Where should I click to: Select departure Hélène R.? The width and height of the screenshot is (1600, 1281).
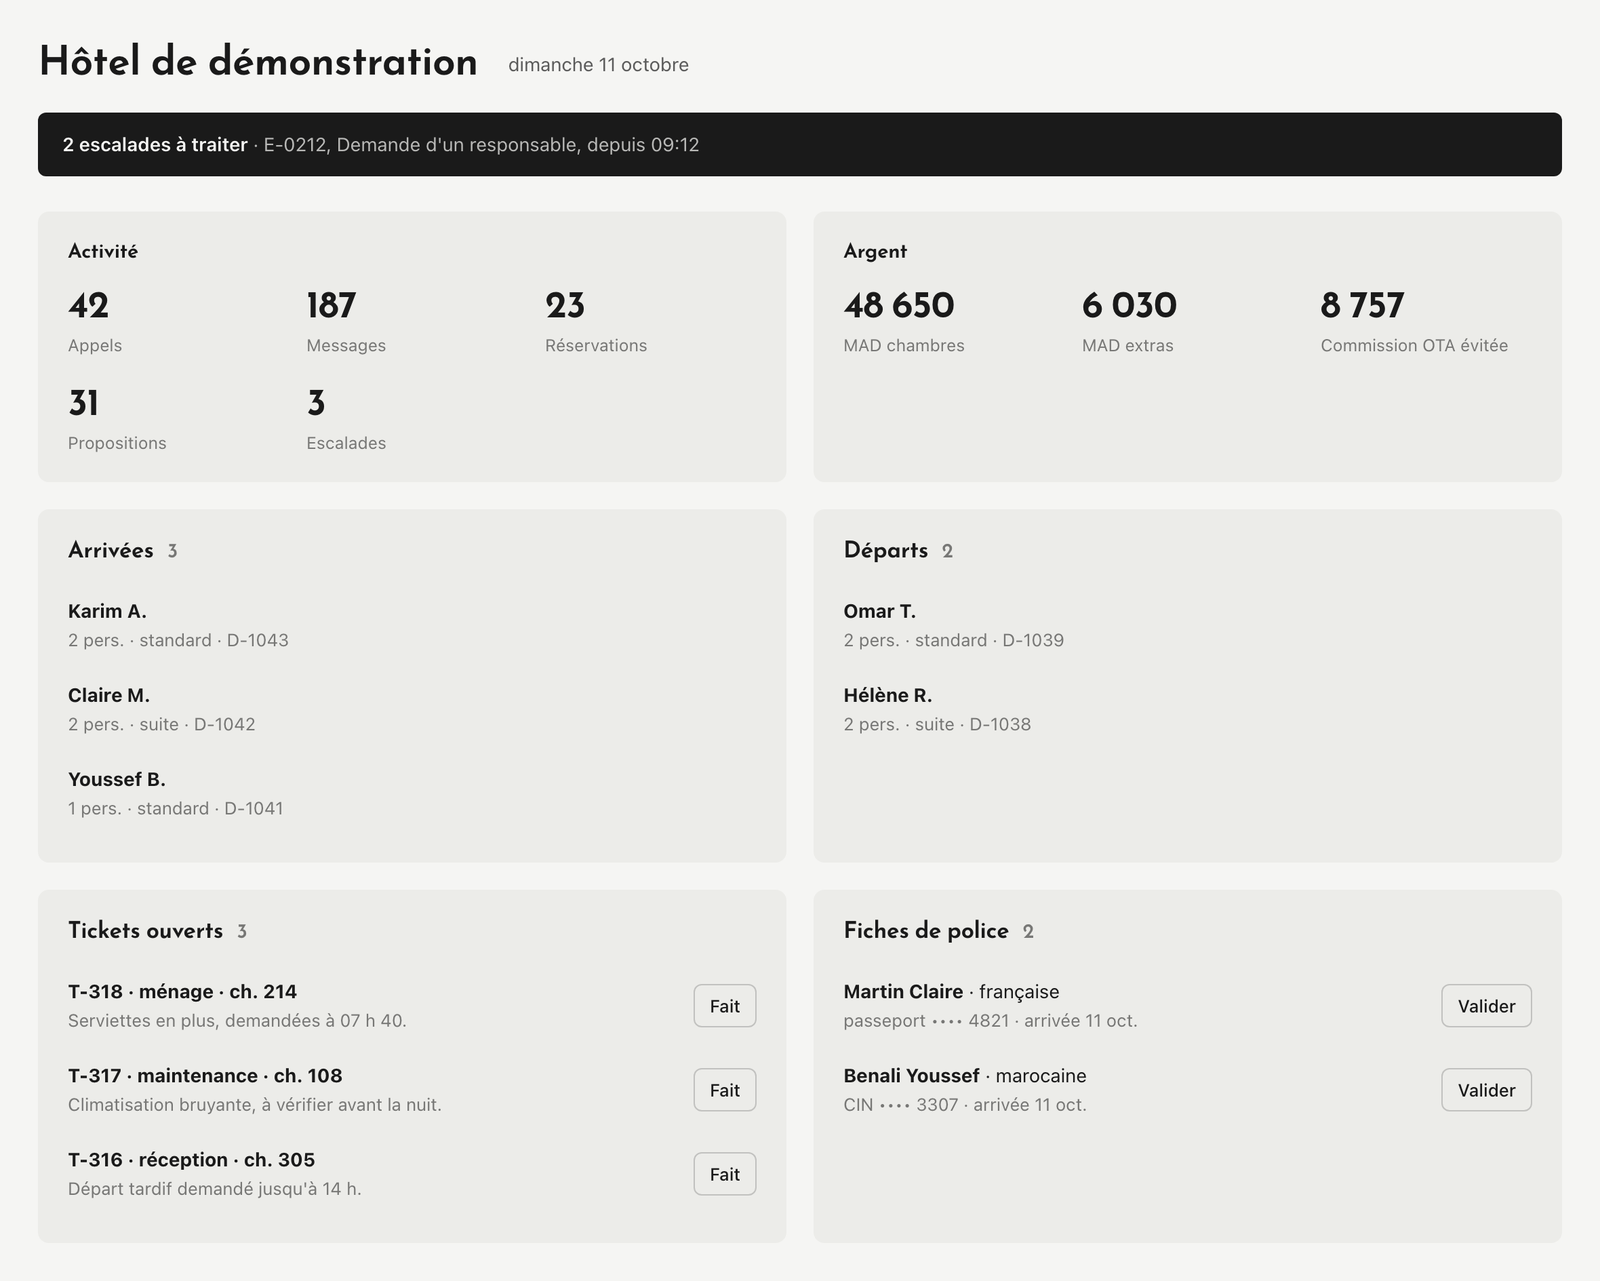click(888, 695)
